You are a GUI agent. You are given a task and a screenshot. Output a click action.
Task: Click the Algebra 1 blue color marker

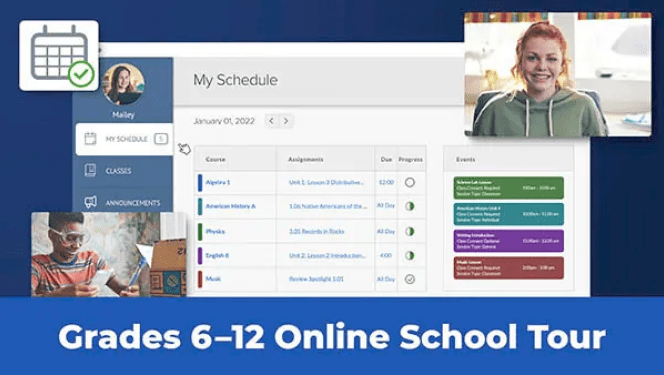tap(200, 182)
